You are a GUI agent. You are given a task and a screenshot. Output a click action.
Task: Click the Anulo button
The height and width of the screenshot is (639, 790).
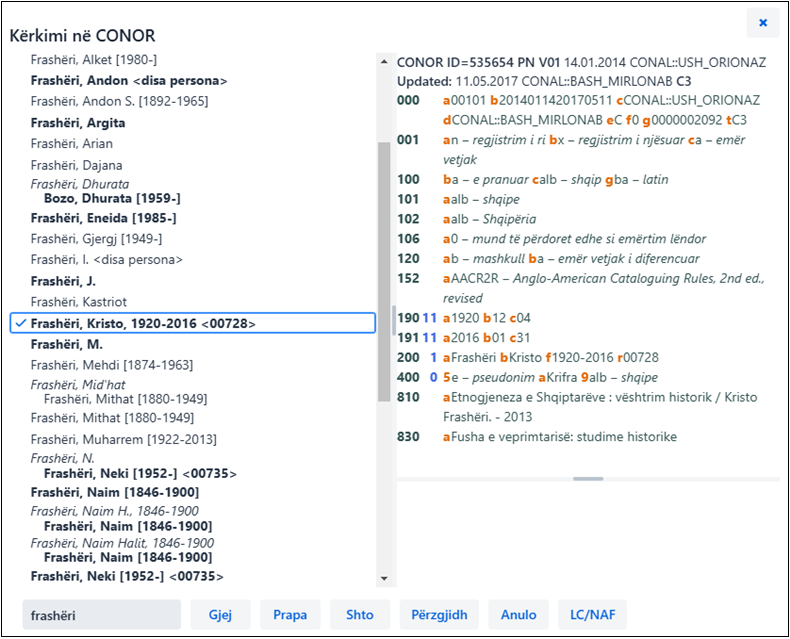pyautogui.click(x=518, y=615)
